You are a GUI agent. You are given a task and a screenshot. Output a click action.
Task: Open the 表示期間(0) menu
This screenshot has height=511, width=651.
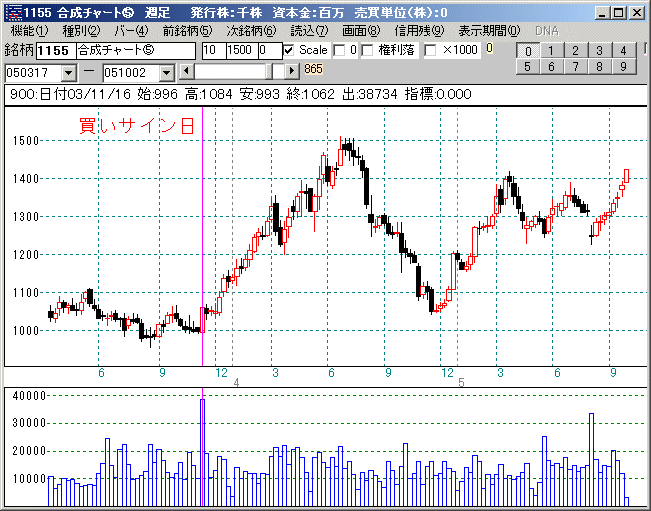[489, 31]
